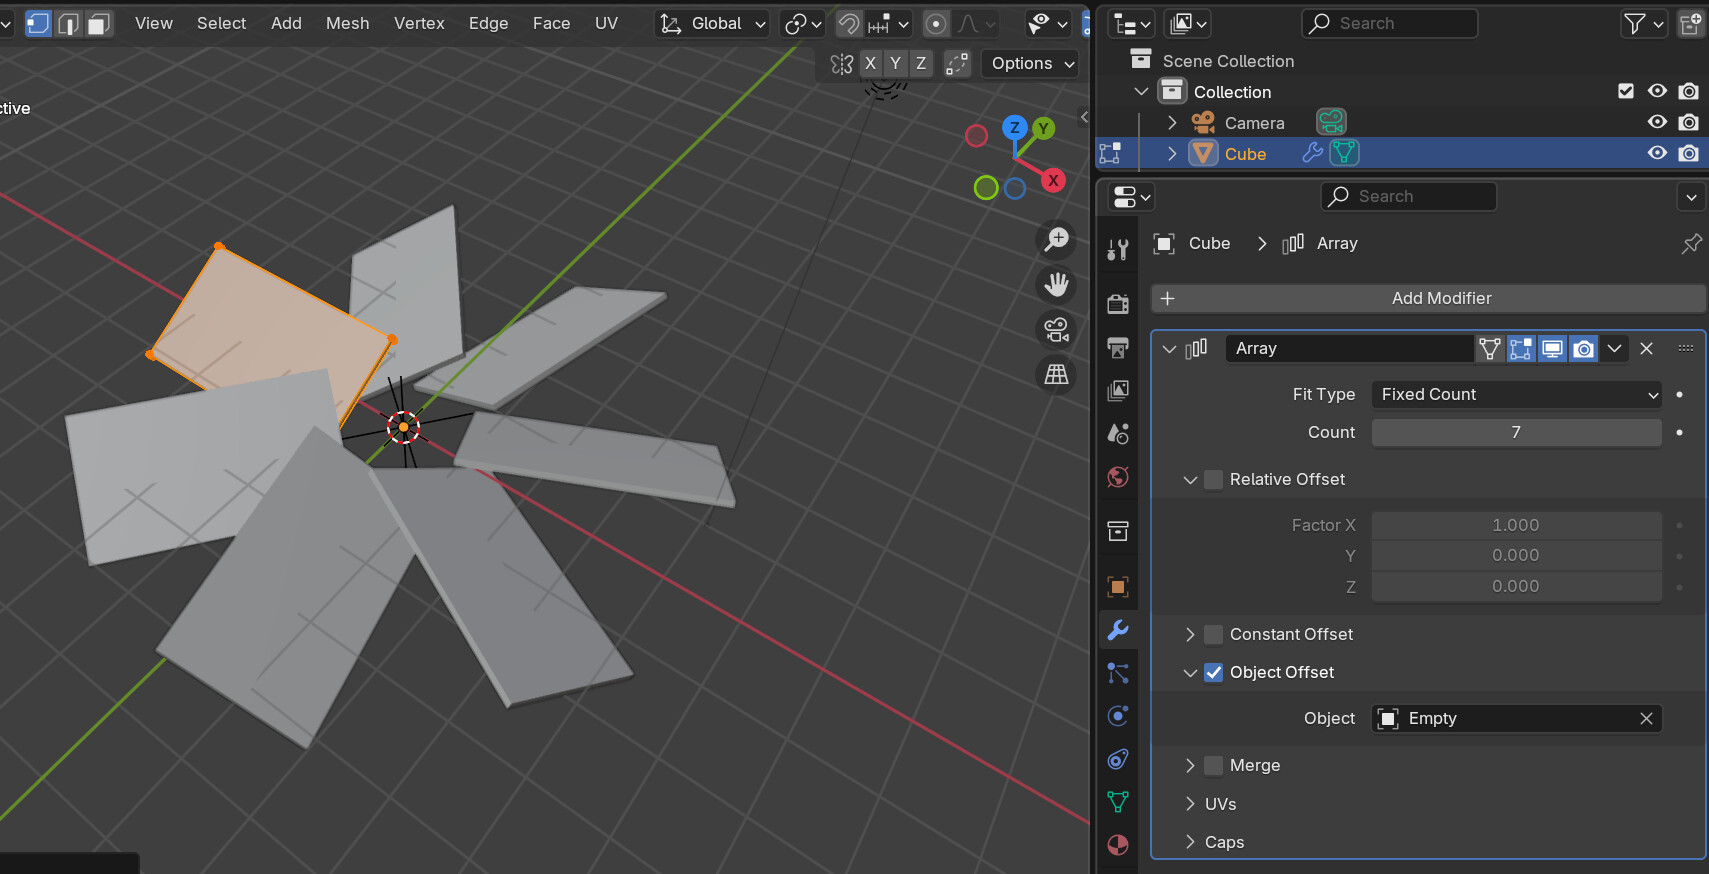Open the Object Constraints tab icon
The width and height of the screenshot is (1709, 874).
coord(1118,759)
